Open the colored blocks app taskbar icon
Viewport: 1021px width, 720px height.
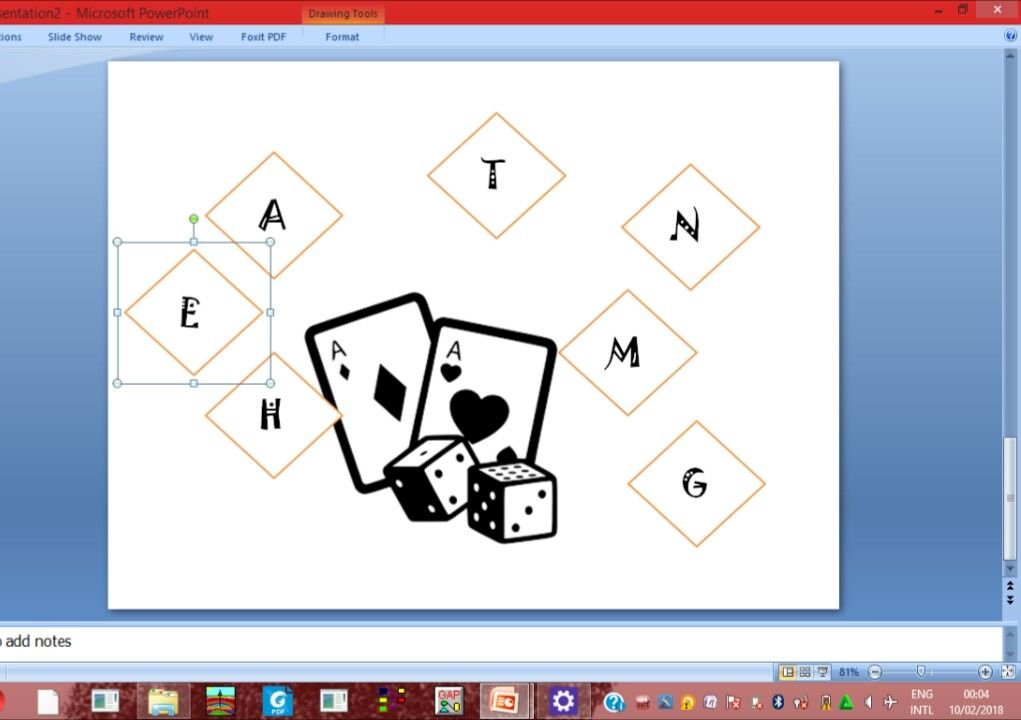[x=392, y=700]
